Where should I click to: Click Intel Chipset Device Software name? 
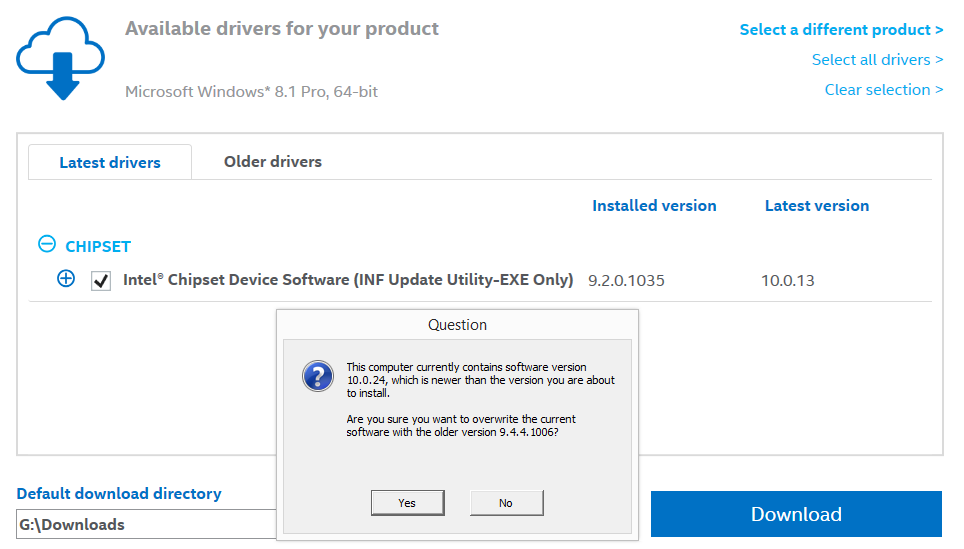click(x=348, y=280)
